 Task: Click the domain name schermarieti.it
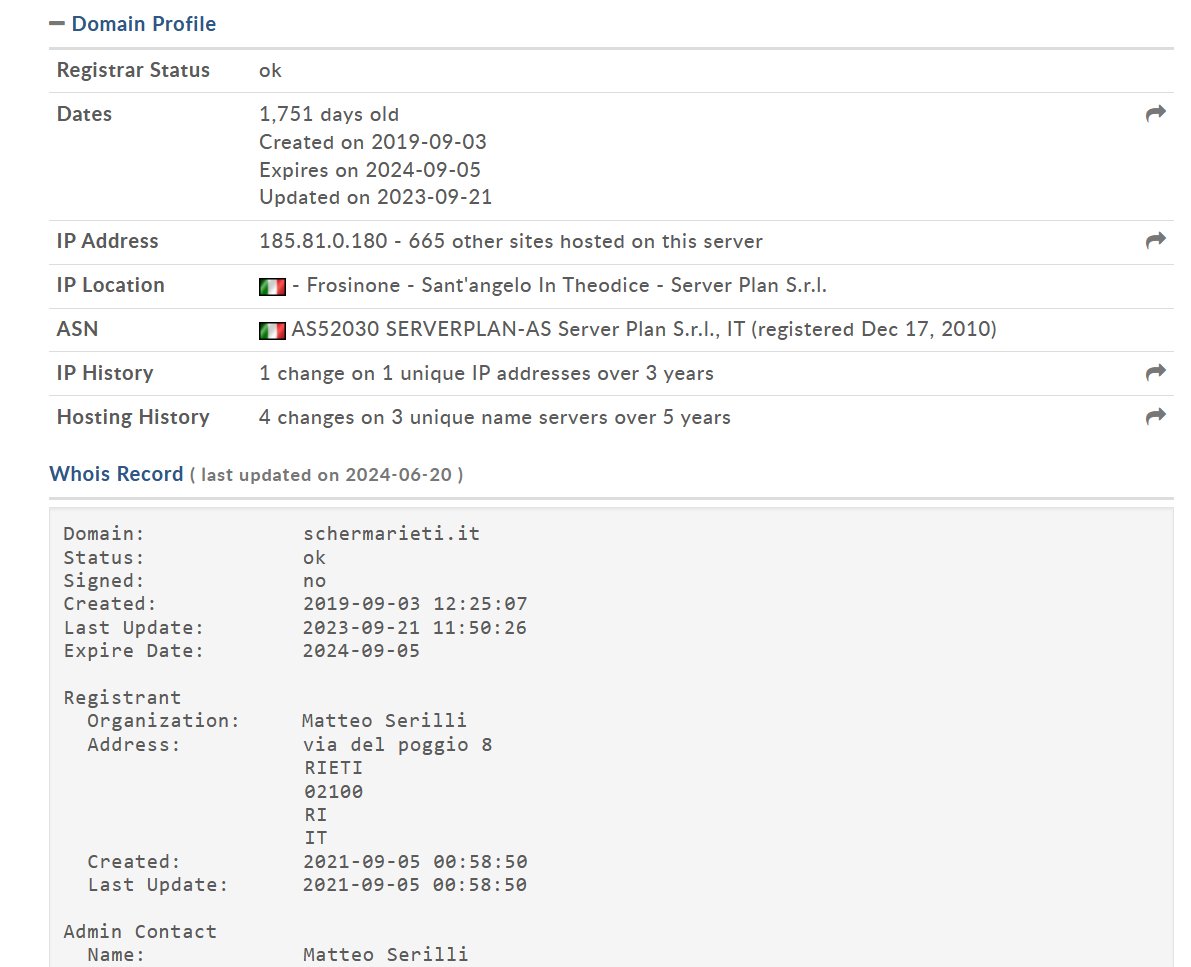click(x=391, y=533)
